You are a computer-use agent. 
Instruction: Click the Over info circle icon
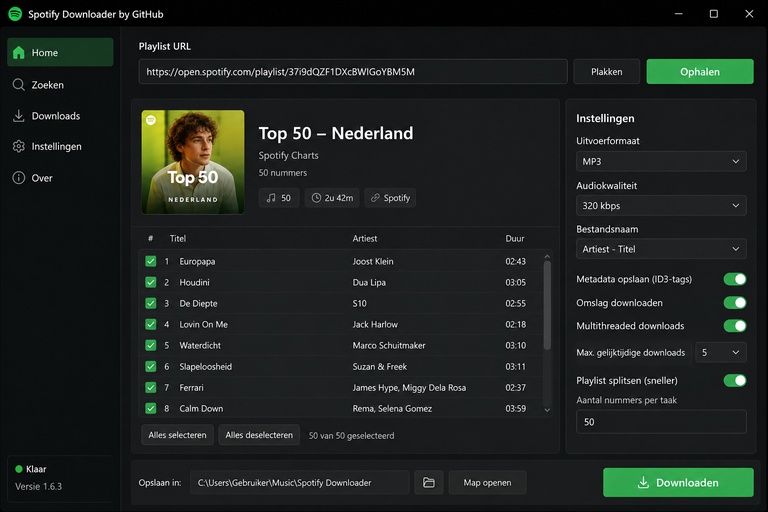(19, 177)
